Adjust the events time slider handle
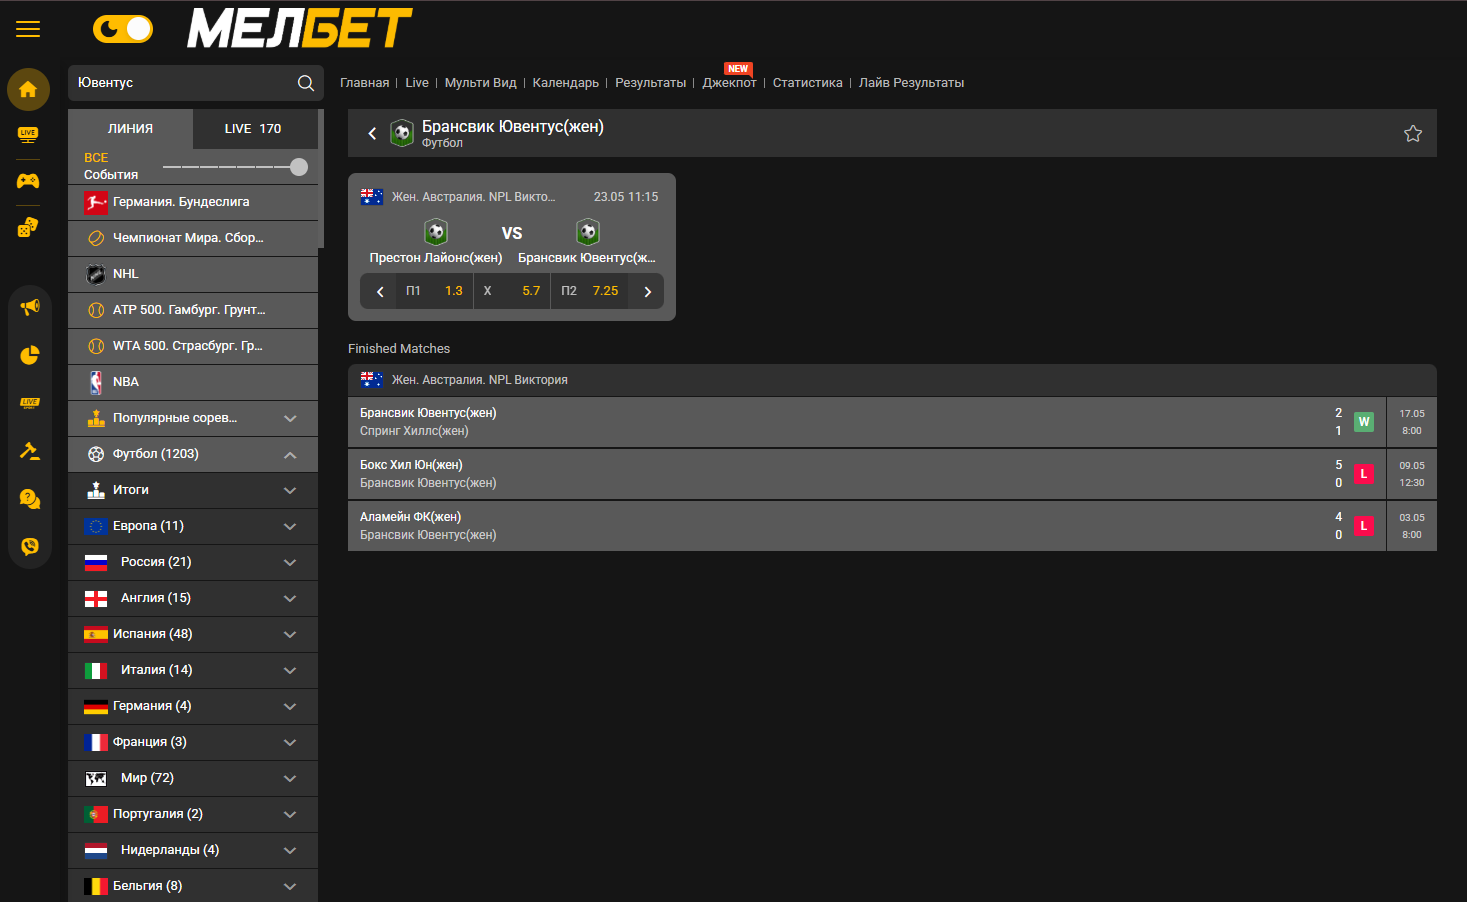Viewport: 1467px width, 902px height. coord(298,167)
